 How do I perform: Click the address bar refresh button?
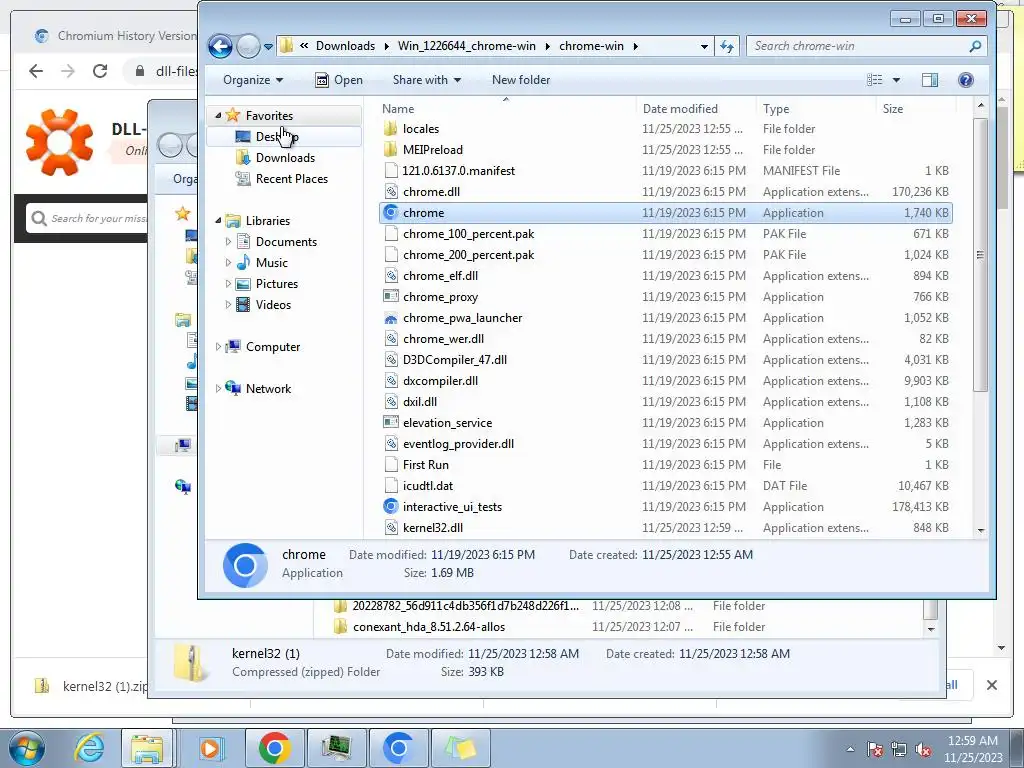(x=726, y=46)
